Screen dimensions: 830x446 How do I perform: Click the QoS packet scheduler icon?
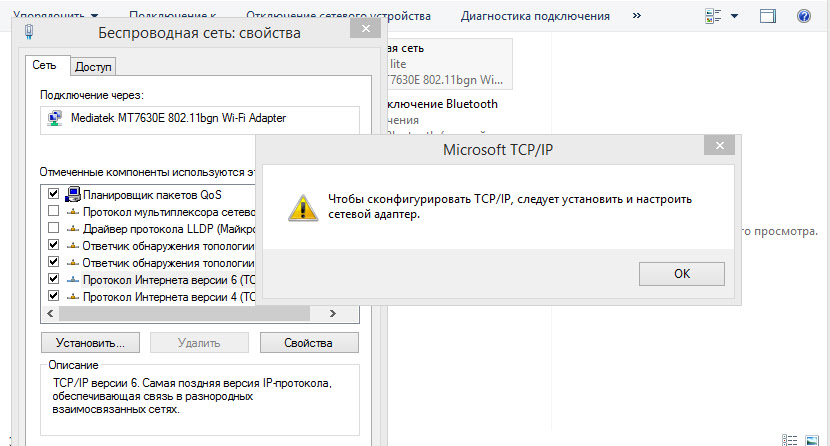[x=73, y=194]
